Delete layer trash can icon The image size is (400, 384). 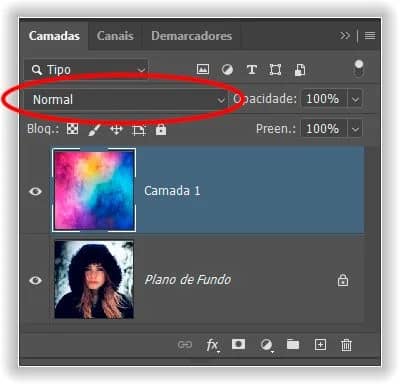pos(346,345)
